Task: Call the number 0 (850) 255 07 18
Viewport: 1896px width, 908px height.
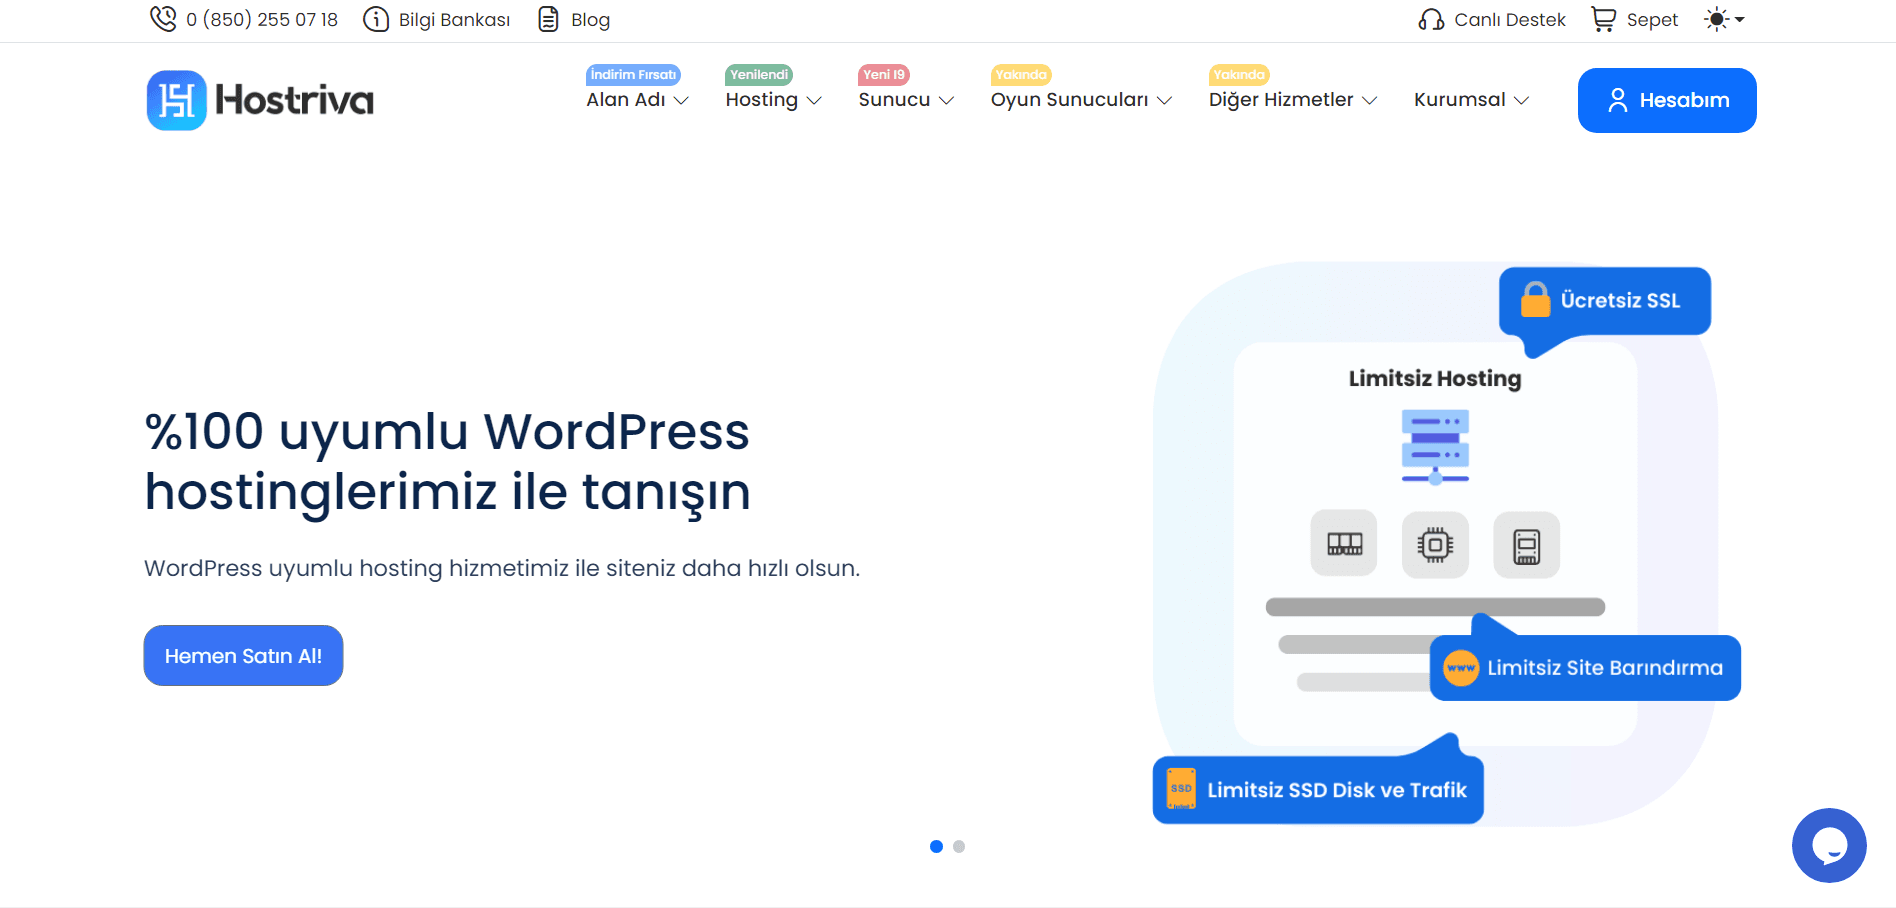Action: (x=262, y=19)
